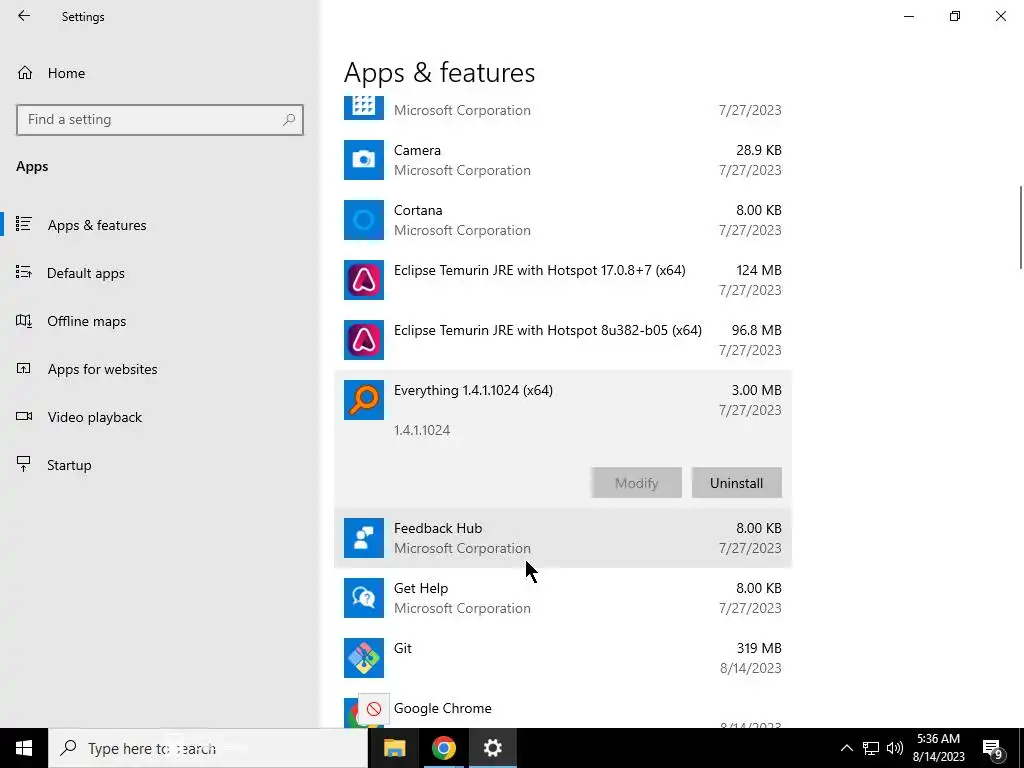Click the Default apps sidebar icon
The height and width of the screenshot is (768, 1024).
coord(24,272)
